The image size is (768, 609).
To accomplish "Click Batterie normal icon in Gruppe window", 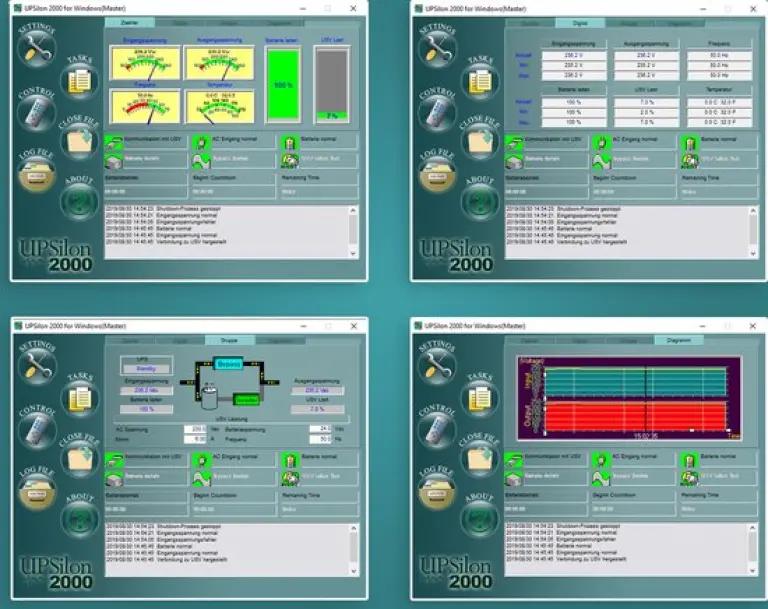I will click(290, 460).
